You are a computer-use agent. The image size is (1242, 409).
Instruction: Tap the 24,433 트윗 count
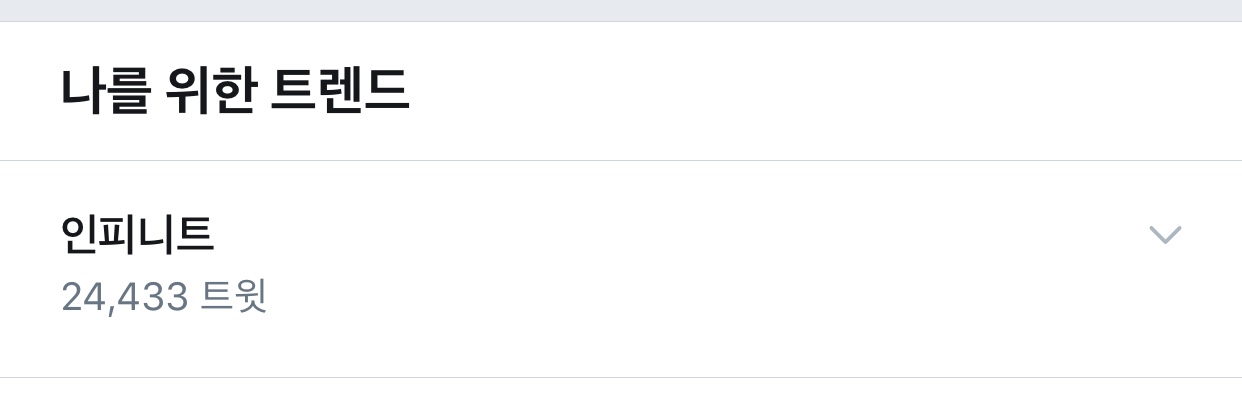[164, 297]
